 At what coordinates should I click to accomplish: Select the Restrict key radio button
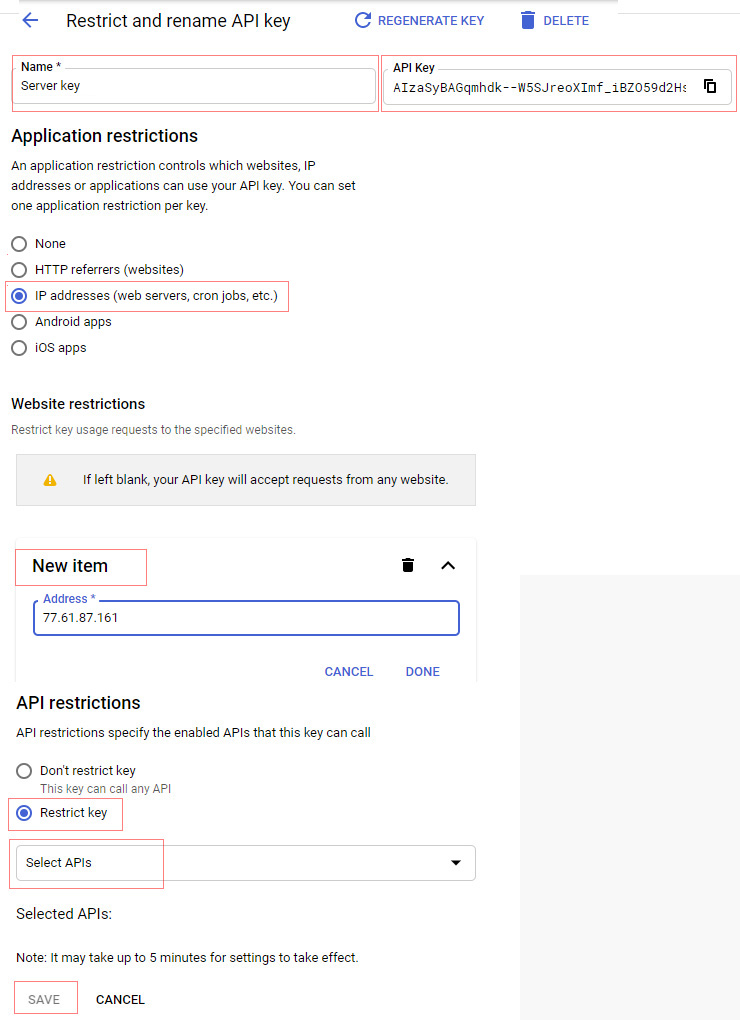click(24, 813)
